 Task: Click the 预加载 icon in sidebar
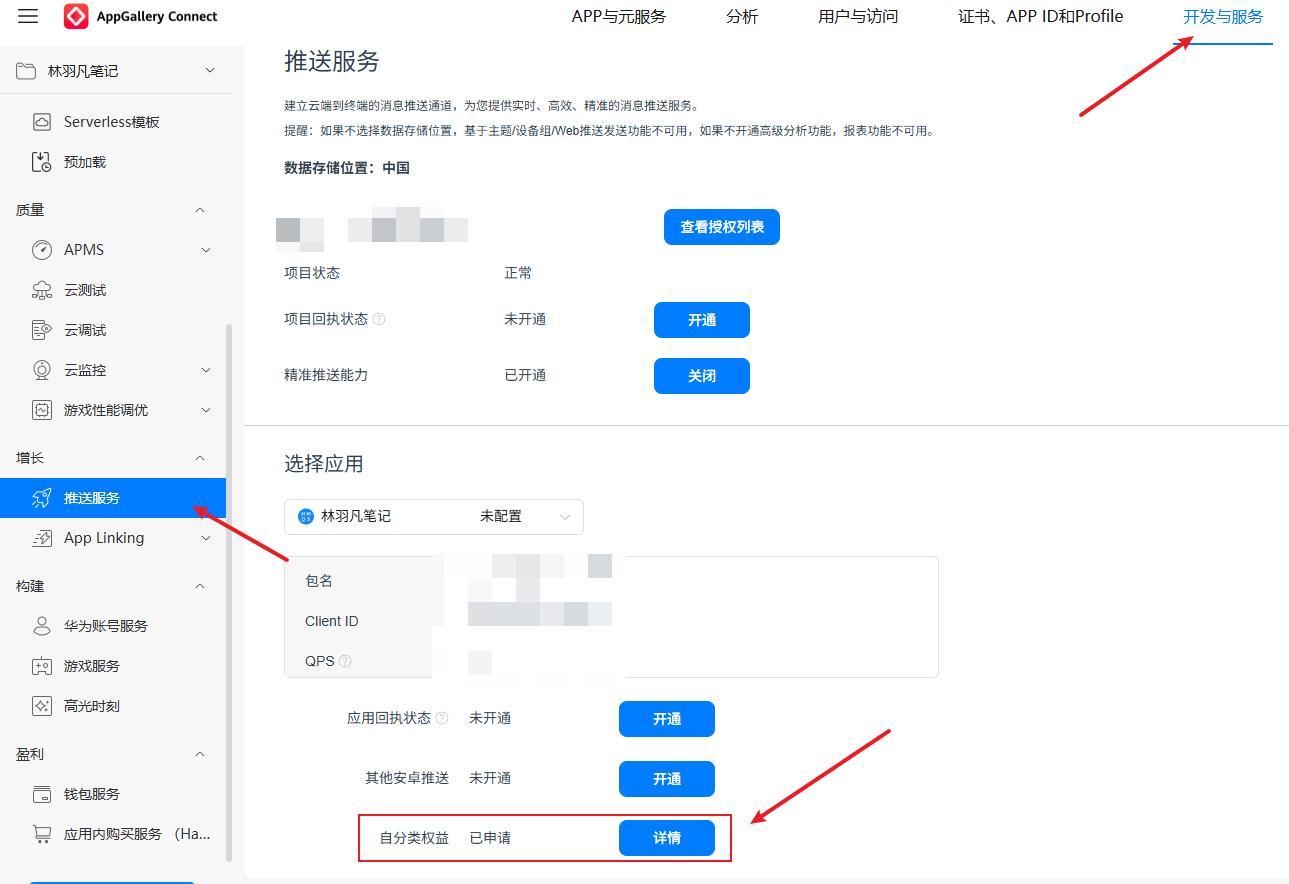[42, 162]
